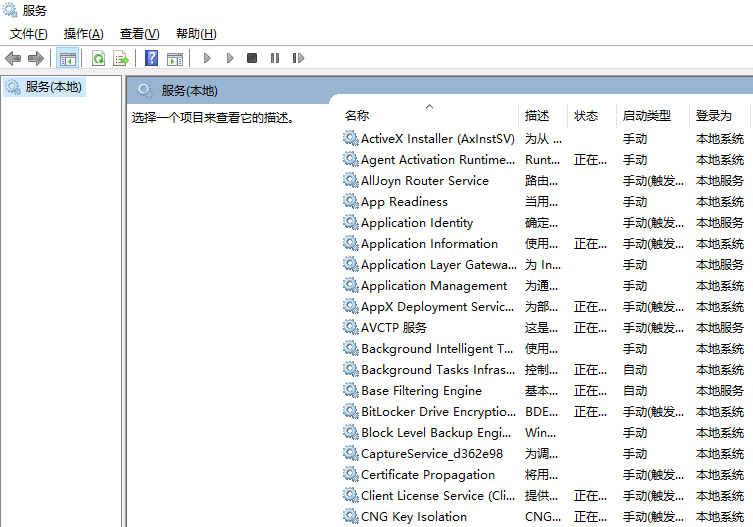753x527 pixels.
Task: Click gear icon of Client License Service
Action: point(351,495)
